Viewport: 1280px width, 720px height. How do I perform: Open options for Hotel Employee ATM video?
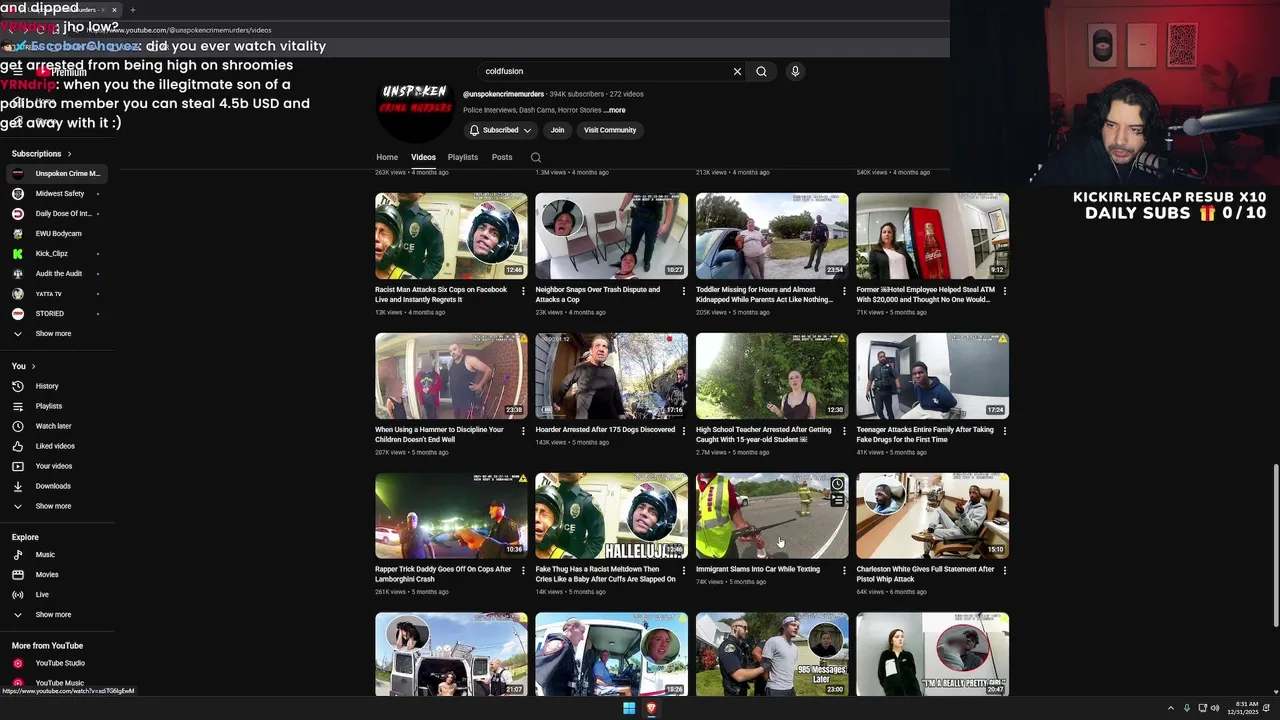click(1005, 291)
